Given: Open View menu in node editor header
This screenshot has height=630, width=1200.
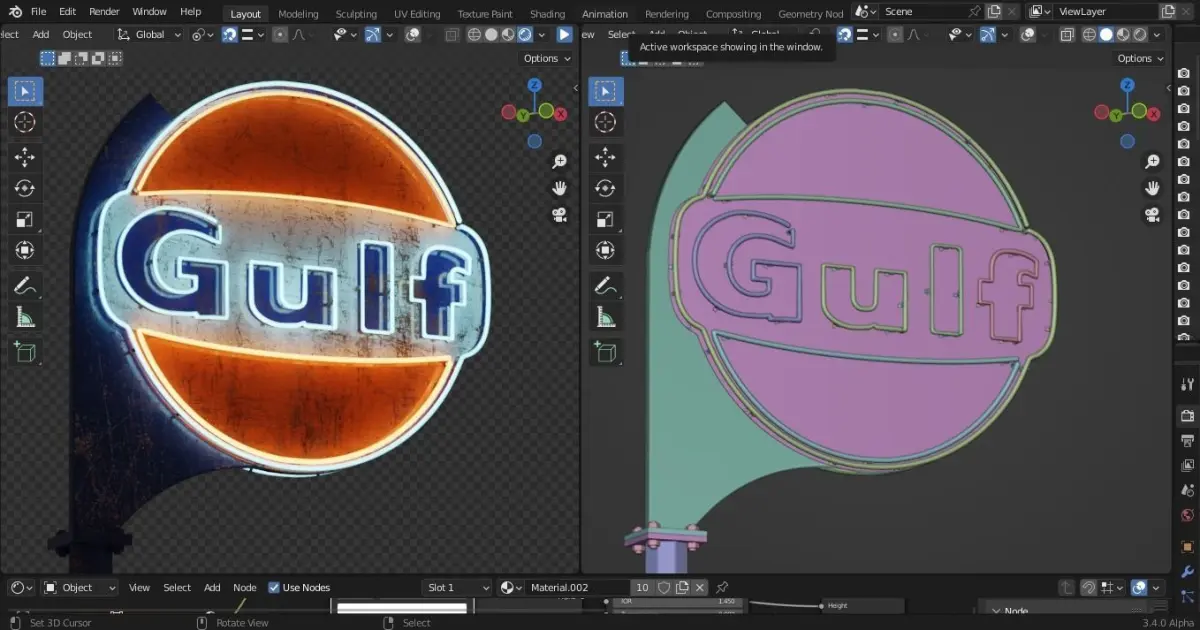Looking at the screenshot, I should (x=139, y=588).
